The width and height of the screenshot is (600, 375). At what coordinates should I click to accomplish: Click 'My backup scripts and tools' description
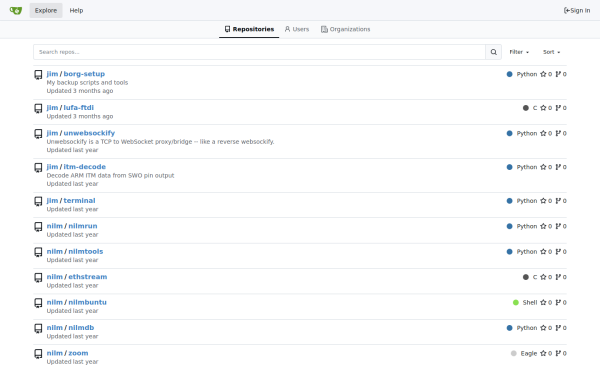point(87,82)
